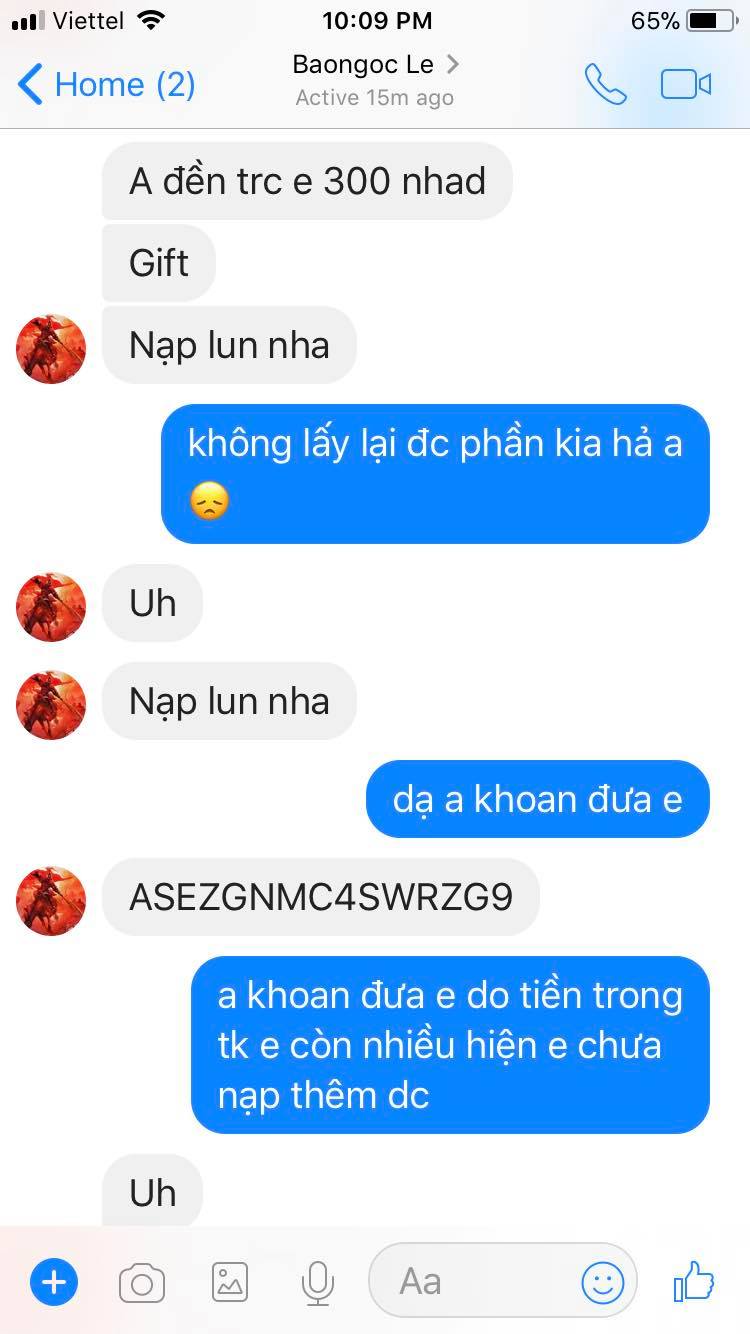The image size is (750, 1334).
Task: Tap the 'Active 15m ago' status text
Action: [375, 98]
